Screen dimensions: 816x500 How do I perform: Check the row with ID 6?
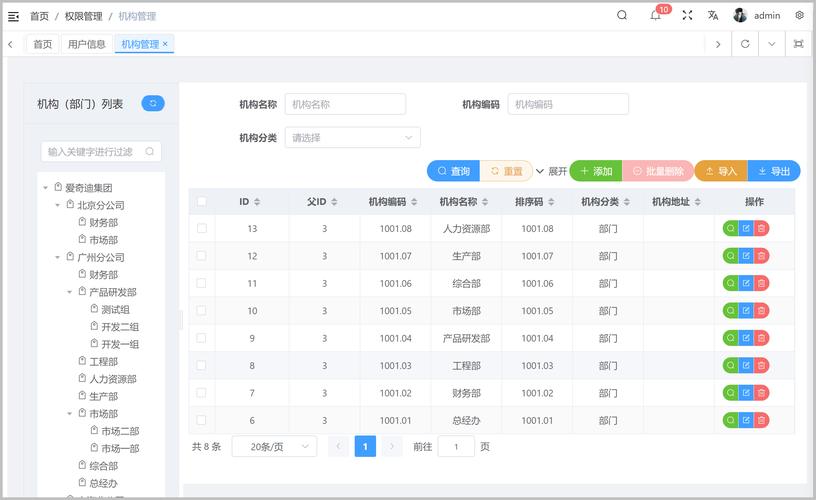202,420
